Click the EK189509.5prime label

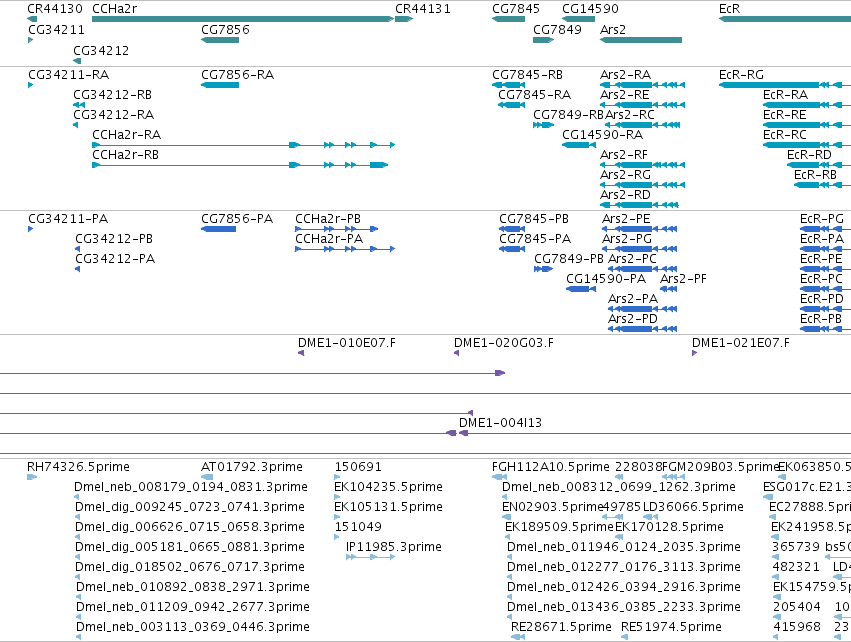pyautogui.click(x=559, y=527)
